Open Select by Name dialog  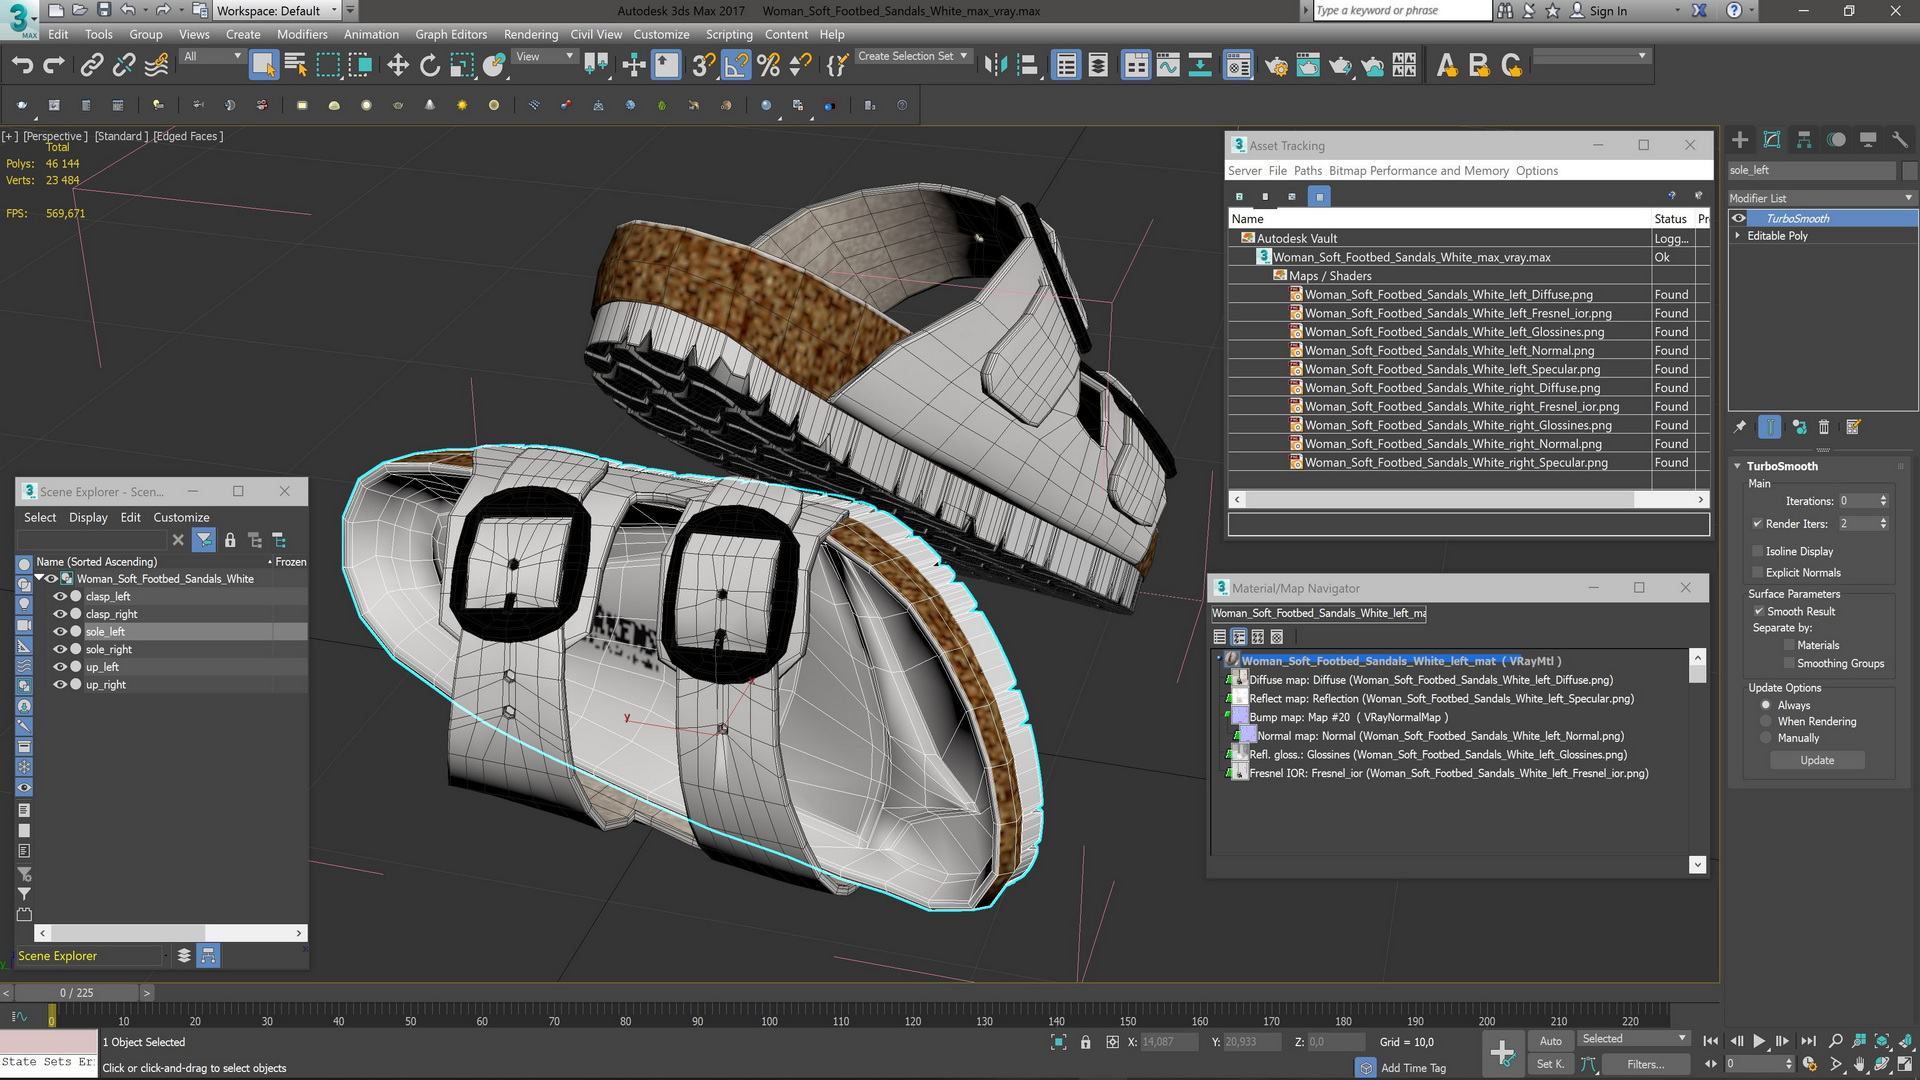coord(296,66)
